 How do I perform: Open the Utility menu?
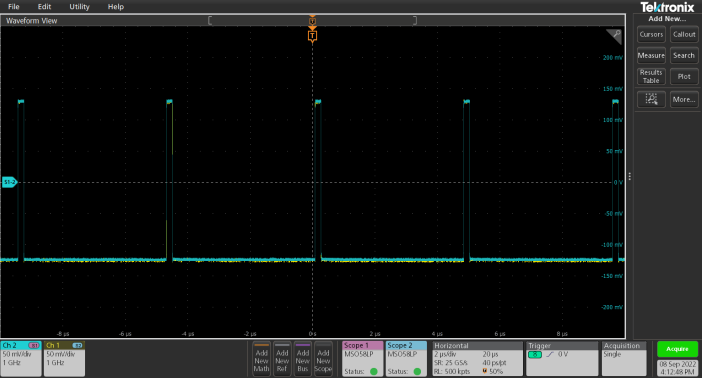[x=79, y=7]
